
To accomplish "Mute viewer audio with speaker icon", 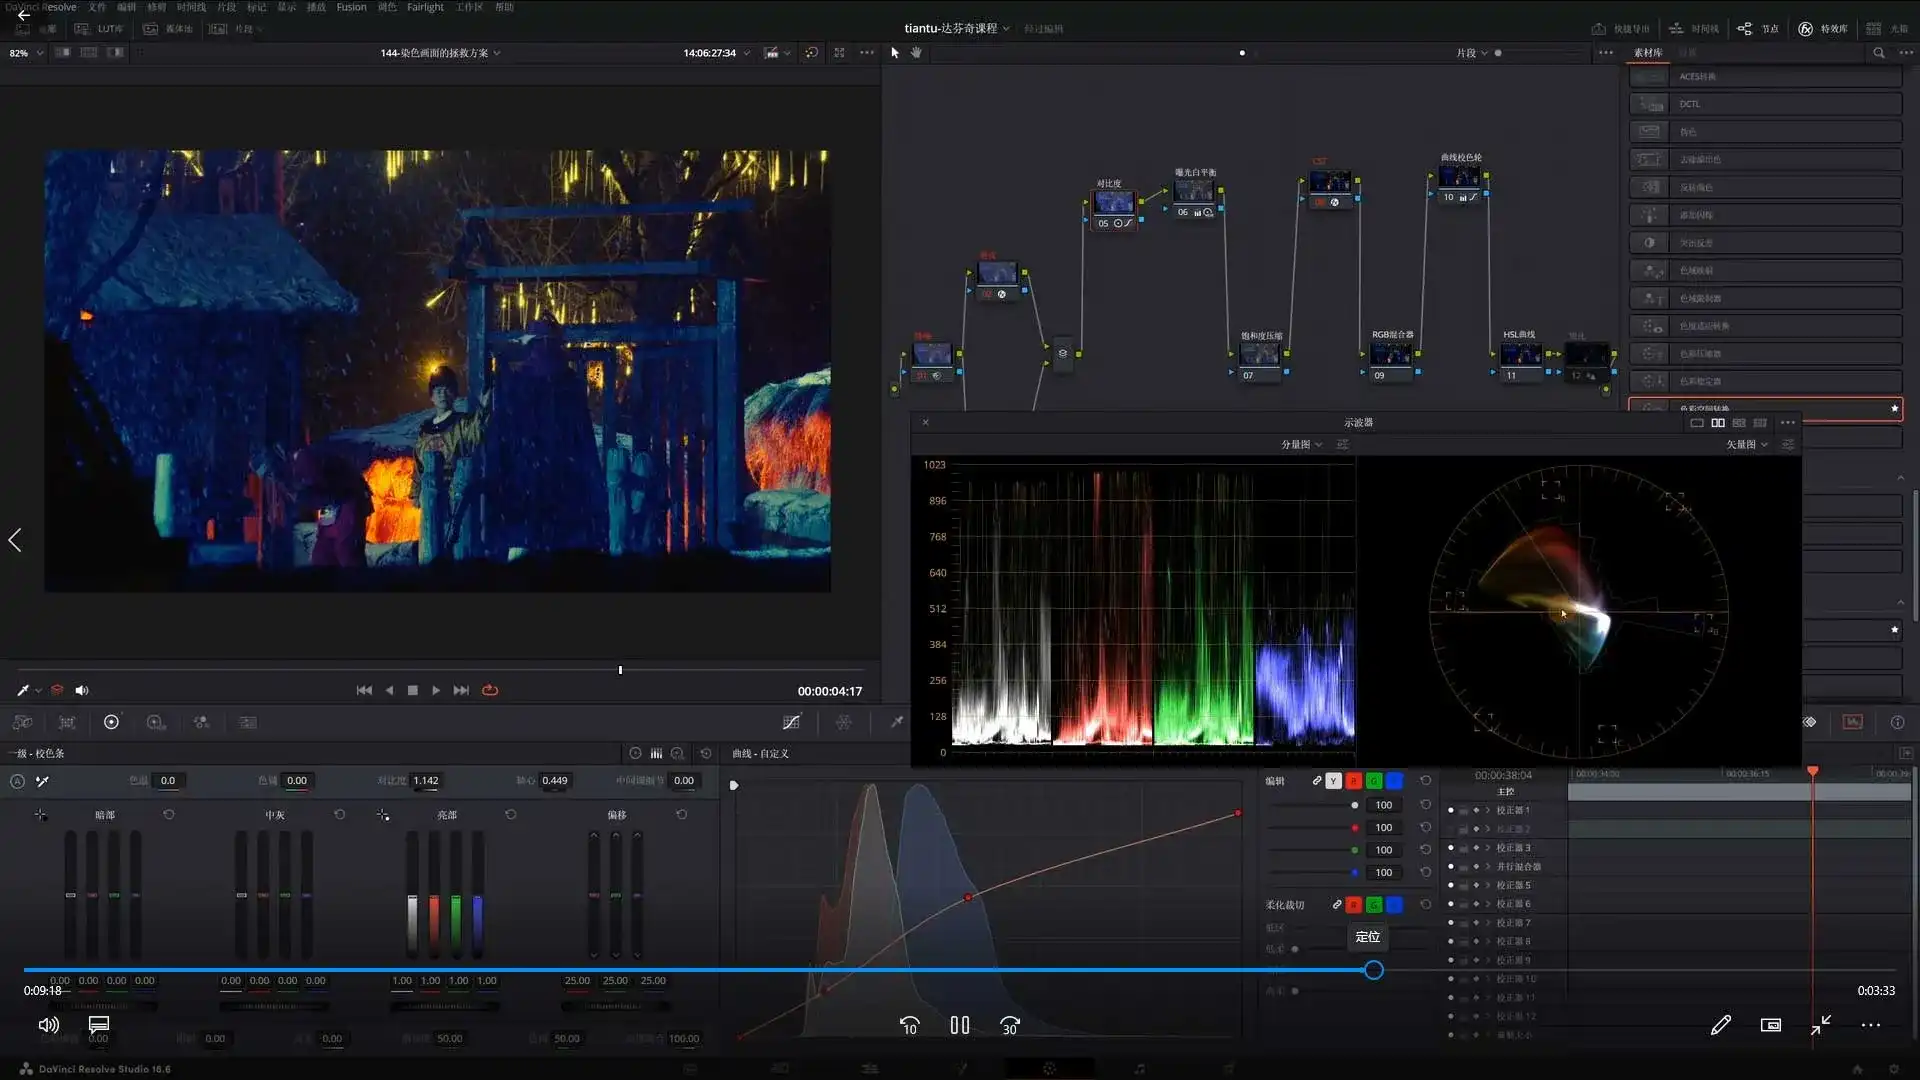I will [82, 691].
